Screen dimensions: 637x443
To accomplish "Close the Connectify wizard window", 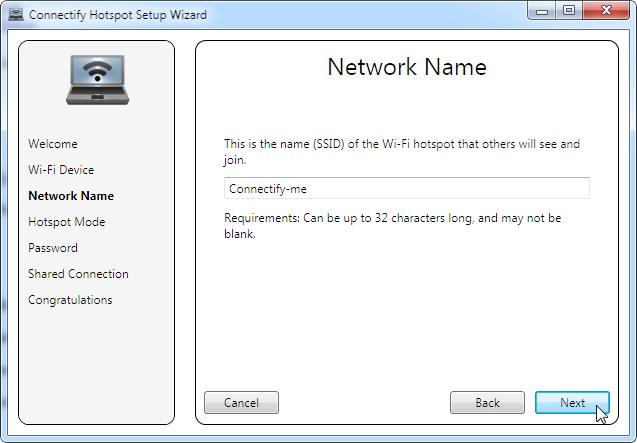I will (606, 10).
